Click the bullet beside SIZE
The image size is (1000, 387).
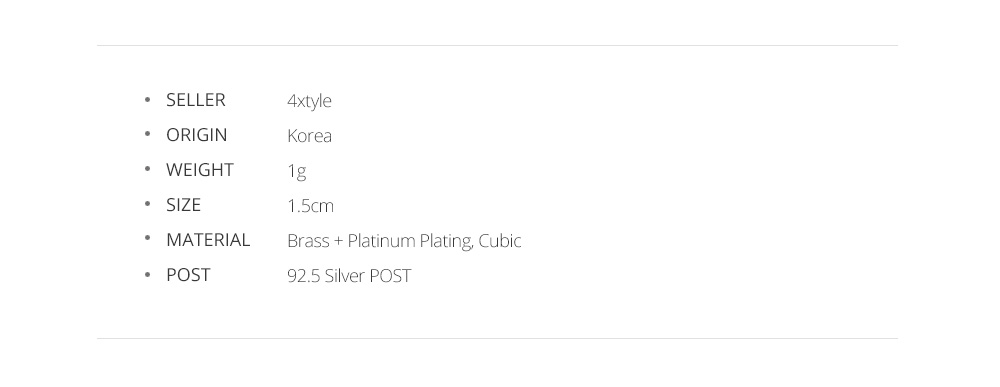147,204
